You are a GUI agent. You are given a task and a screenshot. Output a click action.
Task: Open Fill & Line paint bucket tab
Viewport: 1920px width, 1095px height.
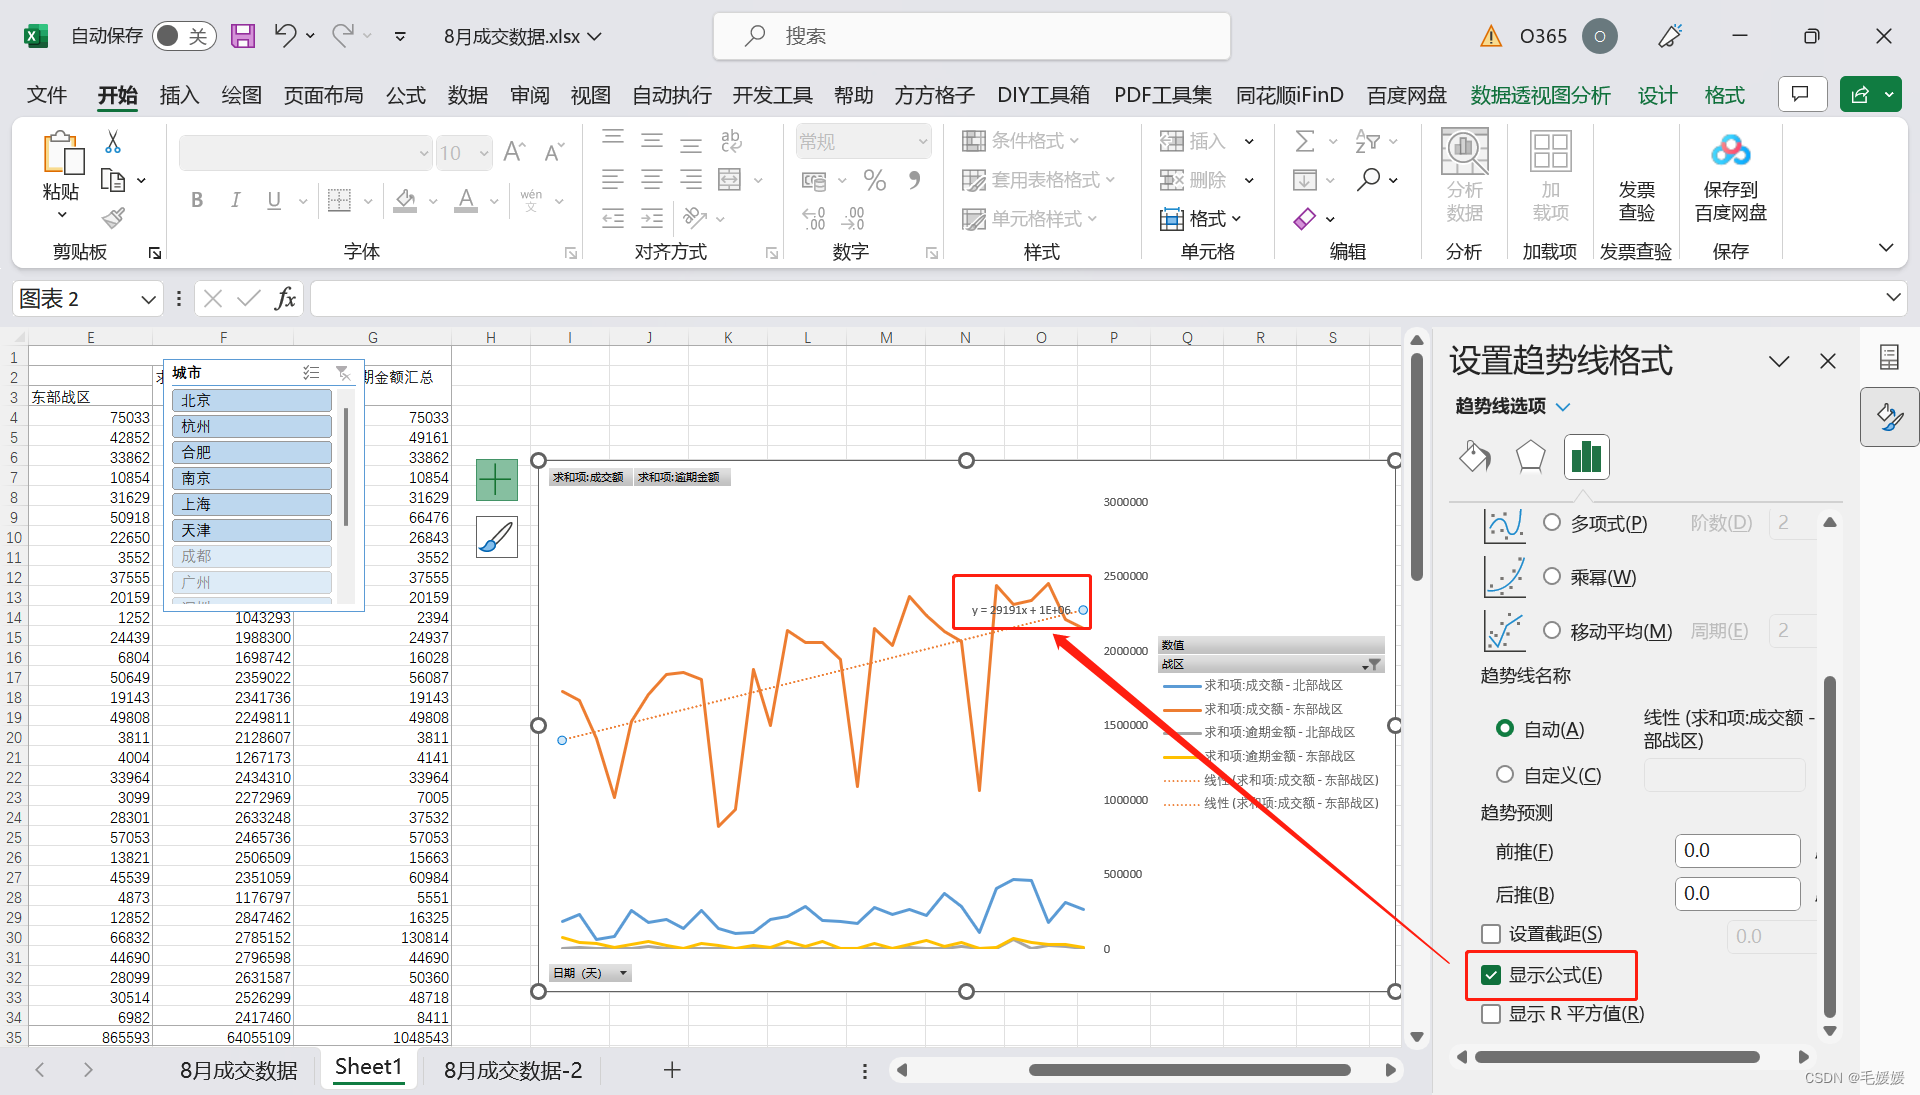1475,457
